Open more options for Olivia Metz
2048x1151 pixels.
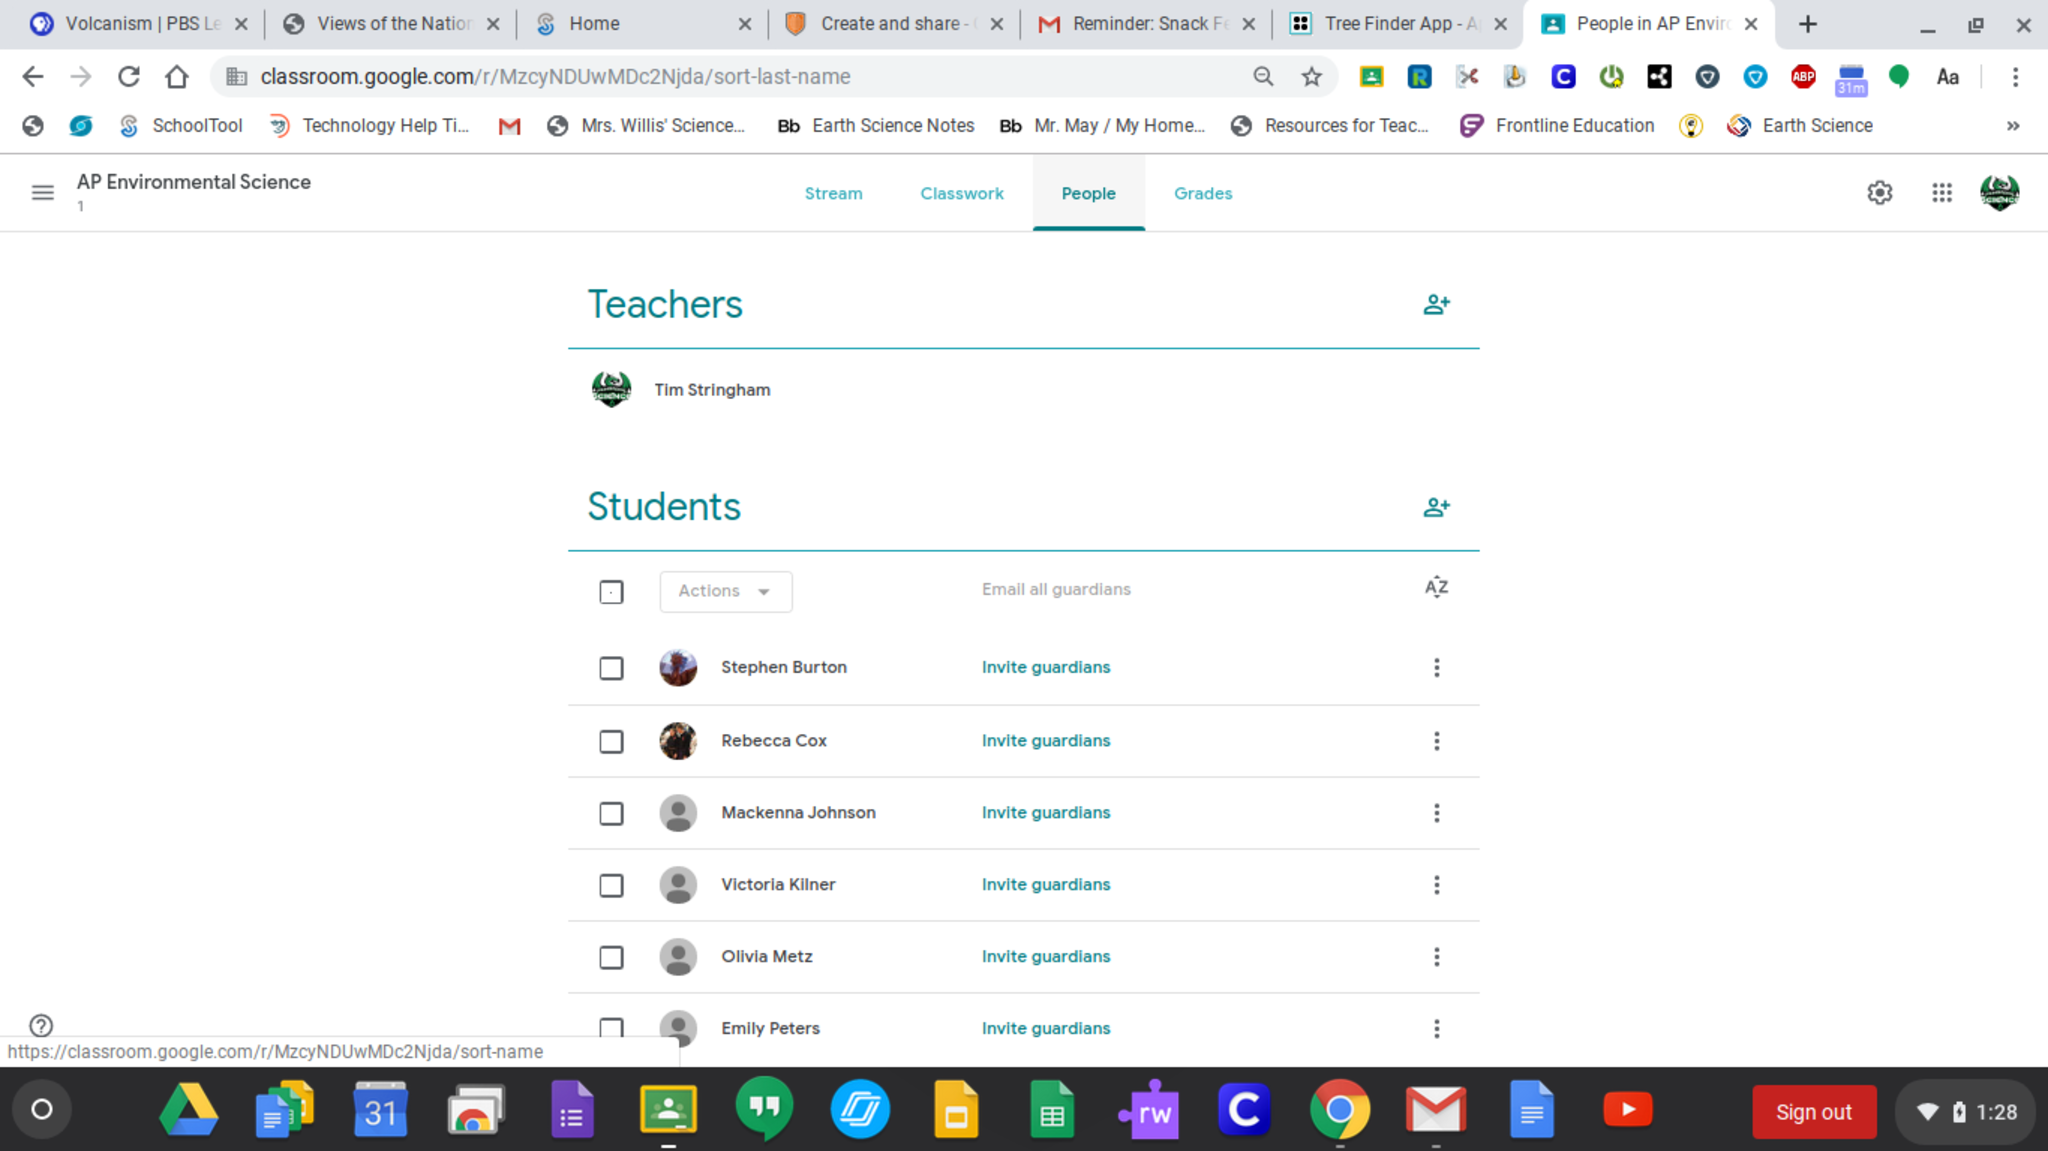(1436, 958)
